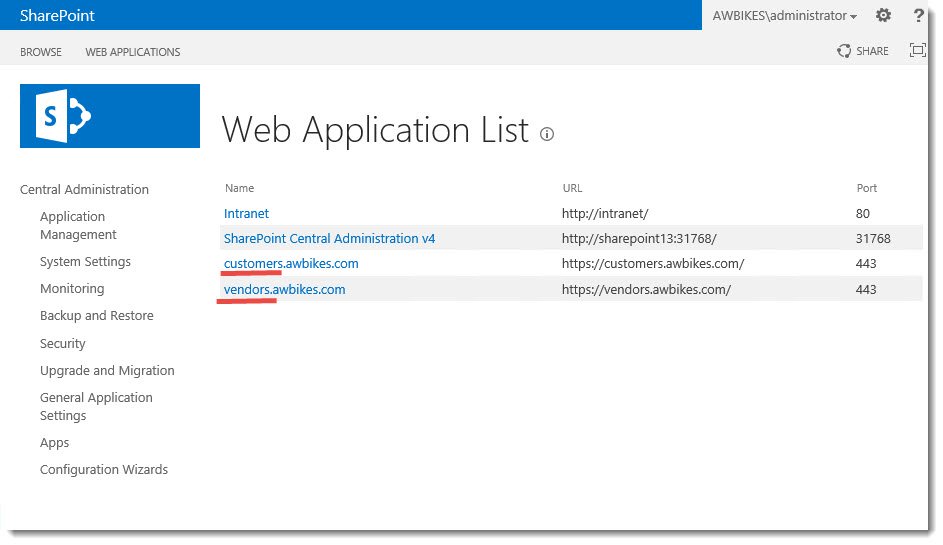The image size is (943, 545).
Task: Click the Name column header
Action: (239, 188)
